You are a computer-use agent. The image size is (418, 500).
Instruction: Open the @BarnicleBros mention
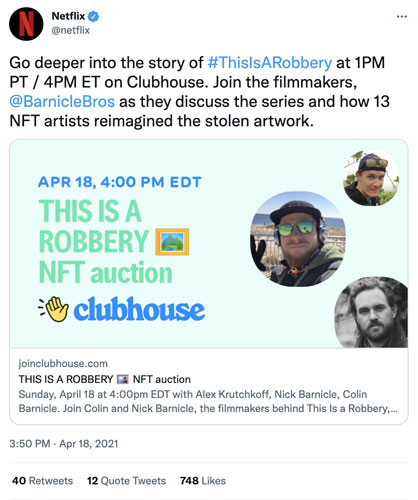(62, 102)
